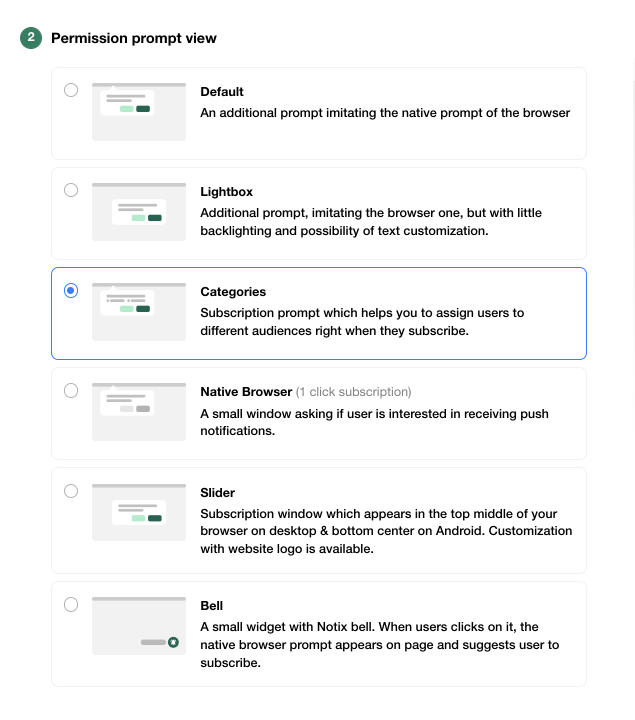This screenshot has width=635, height=720.
Task: Enable the Bell radio button
Action: click(71, 604)
